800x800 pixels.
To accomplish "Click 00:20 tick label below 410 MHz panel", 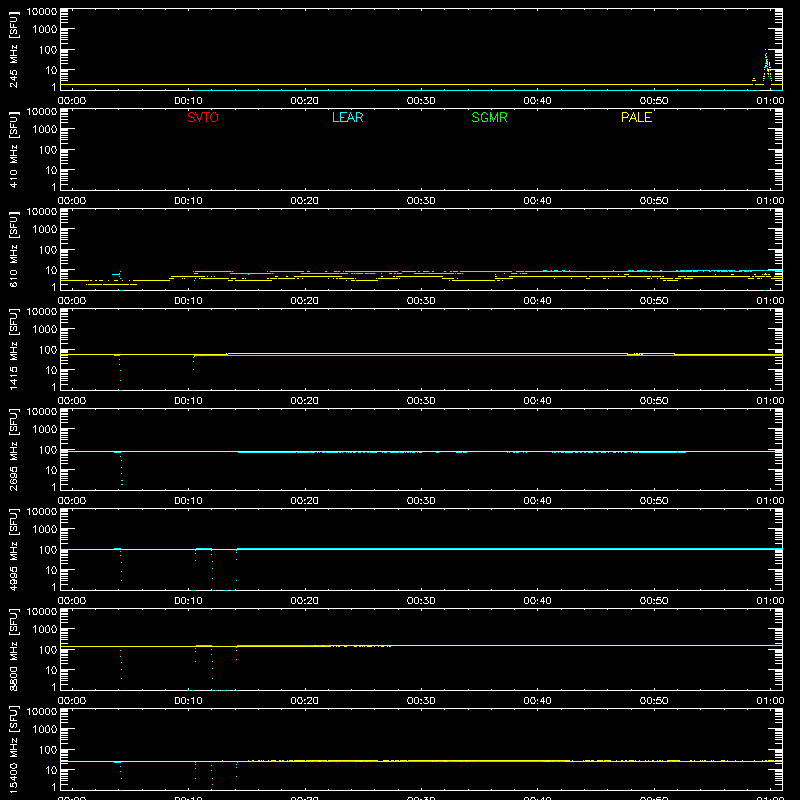I will pyautogui.click(x=305, y=201).
